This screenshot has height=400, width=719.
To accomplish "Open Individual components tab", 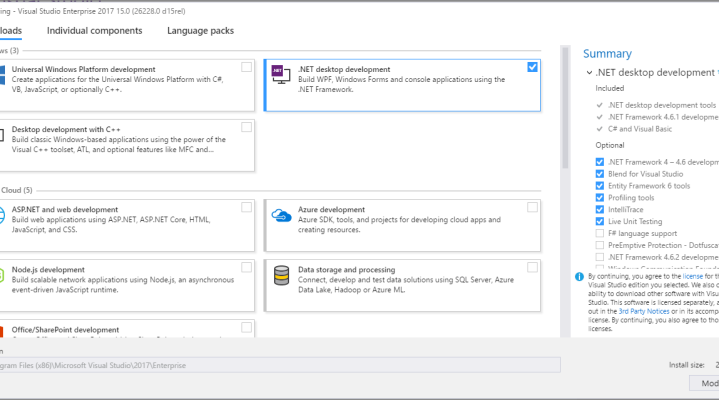I will coord(94,31).
